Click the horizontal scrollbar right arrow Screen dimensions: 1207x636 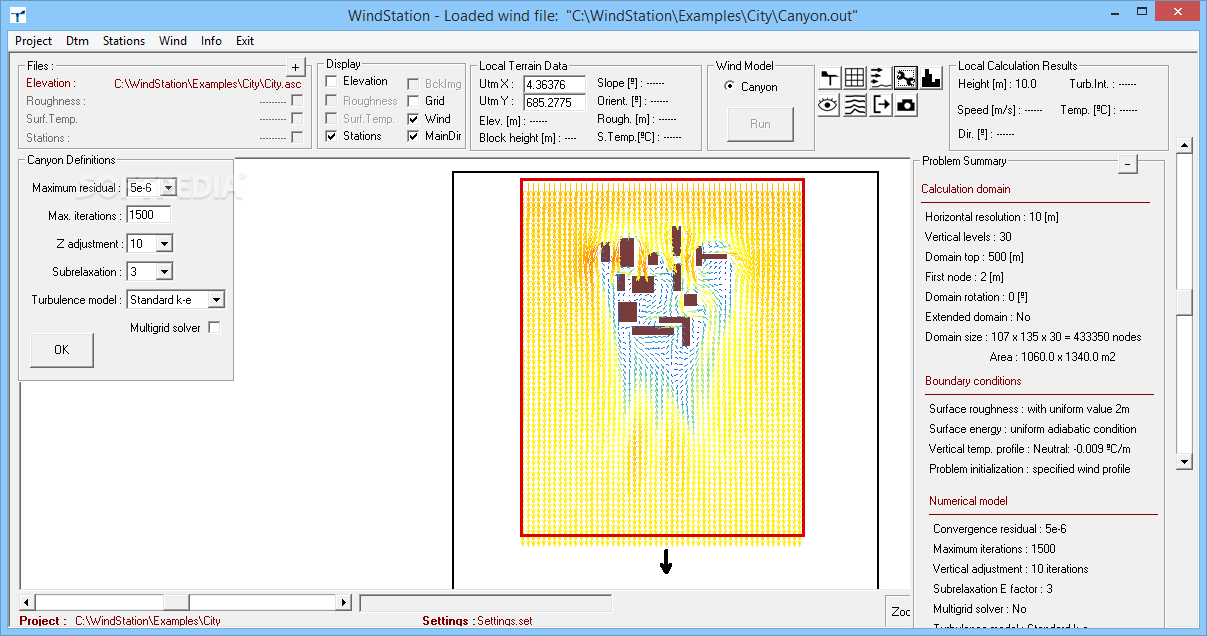[344, 602]
